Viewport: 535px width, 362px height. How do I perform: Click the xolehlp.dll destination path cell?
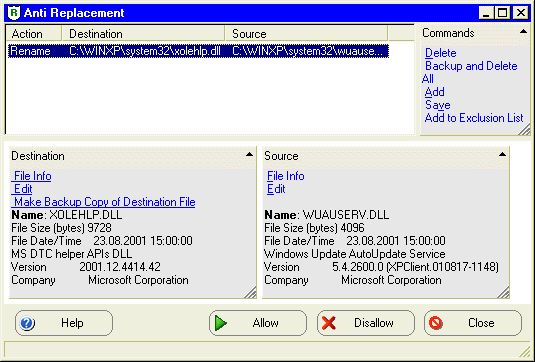point(145,51)
